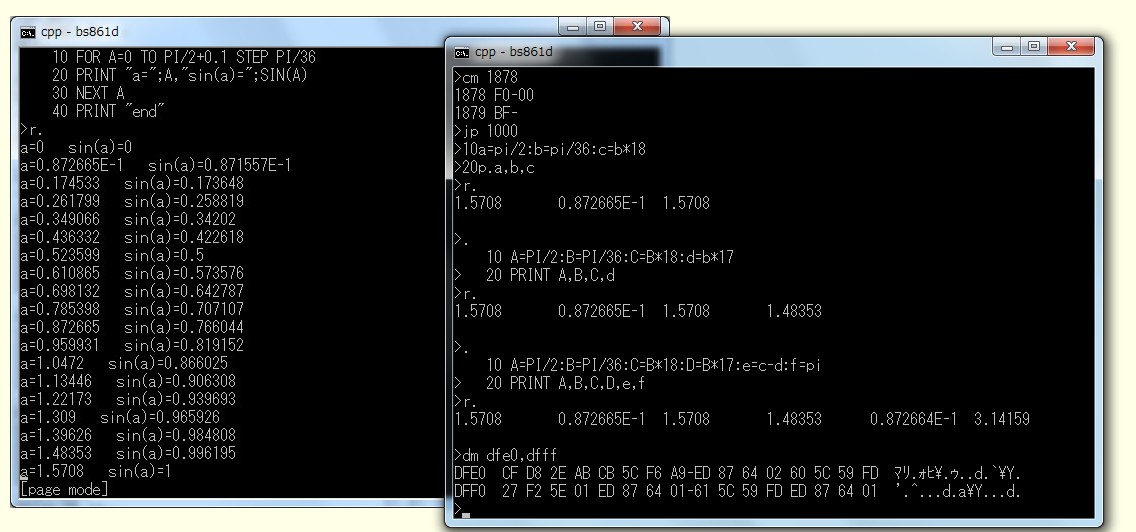The image size is (1136, 532).
Task: Click output line 'a=0 sin(a)=0'
Action: point(76,147)
